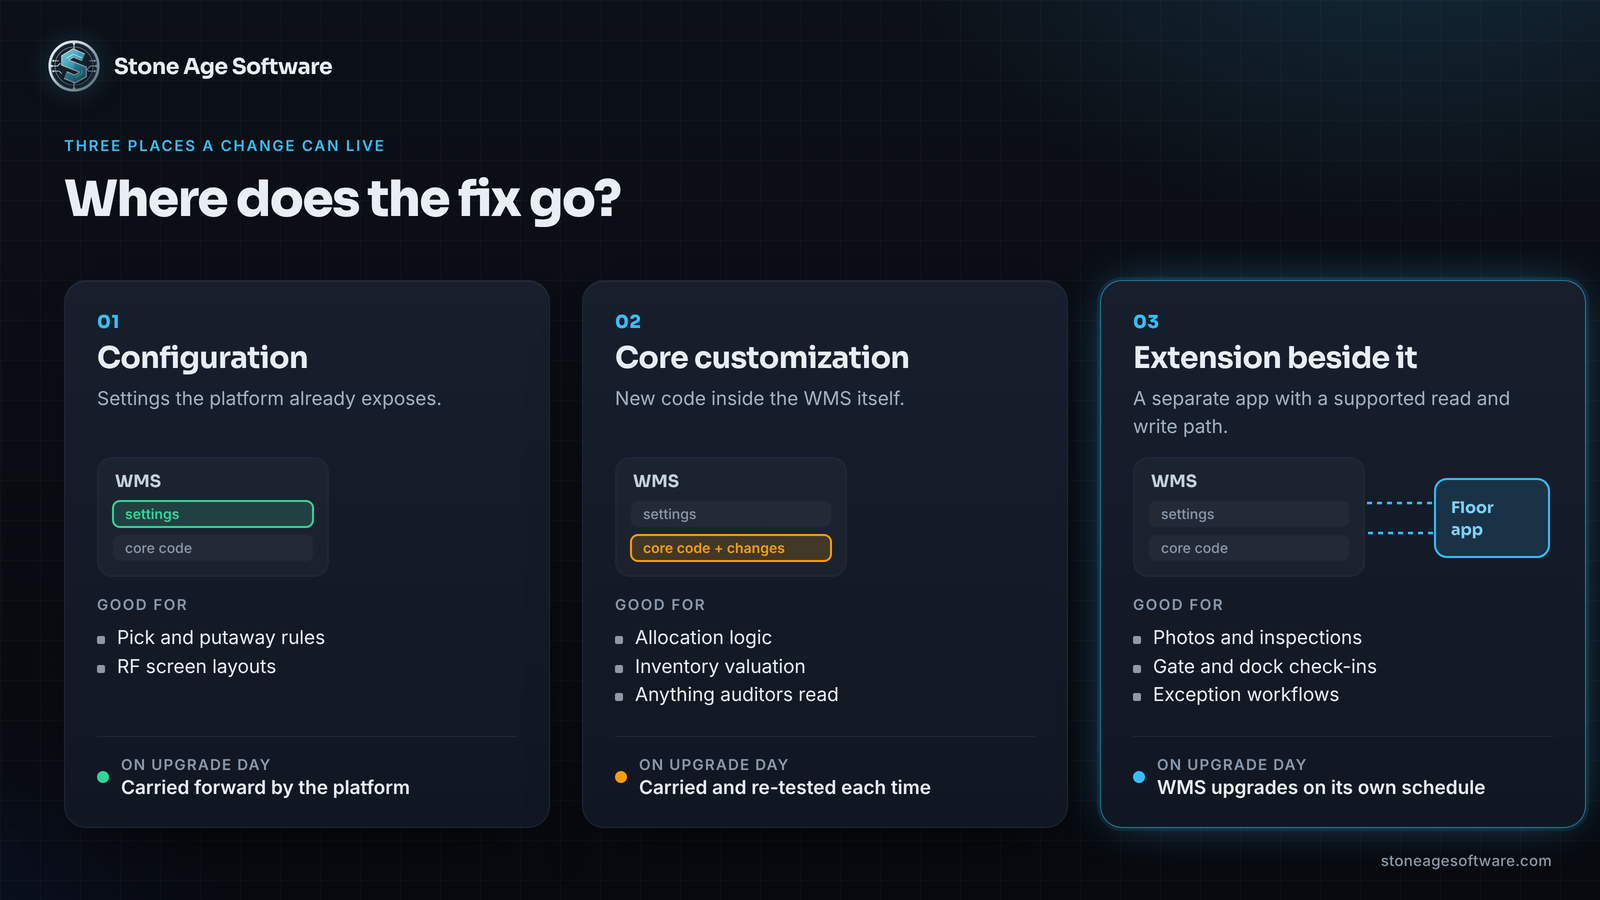Image resolution: width=1600 pixels, height=900 pixels.
Task: Click the Stone Age Software logo icon
Action: (x=74, y=66)
